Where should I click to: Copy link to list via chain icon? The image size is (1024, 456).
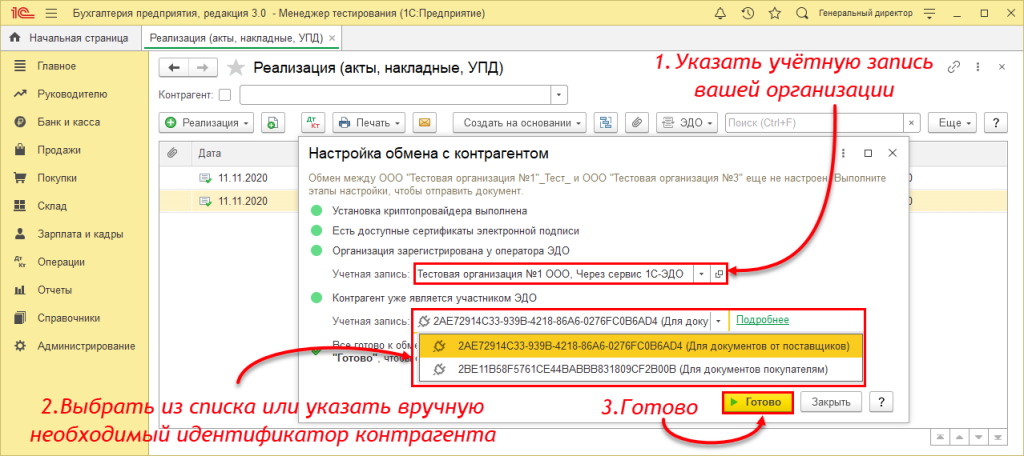(955, 67)
